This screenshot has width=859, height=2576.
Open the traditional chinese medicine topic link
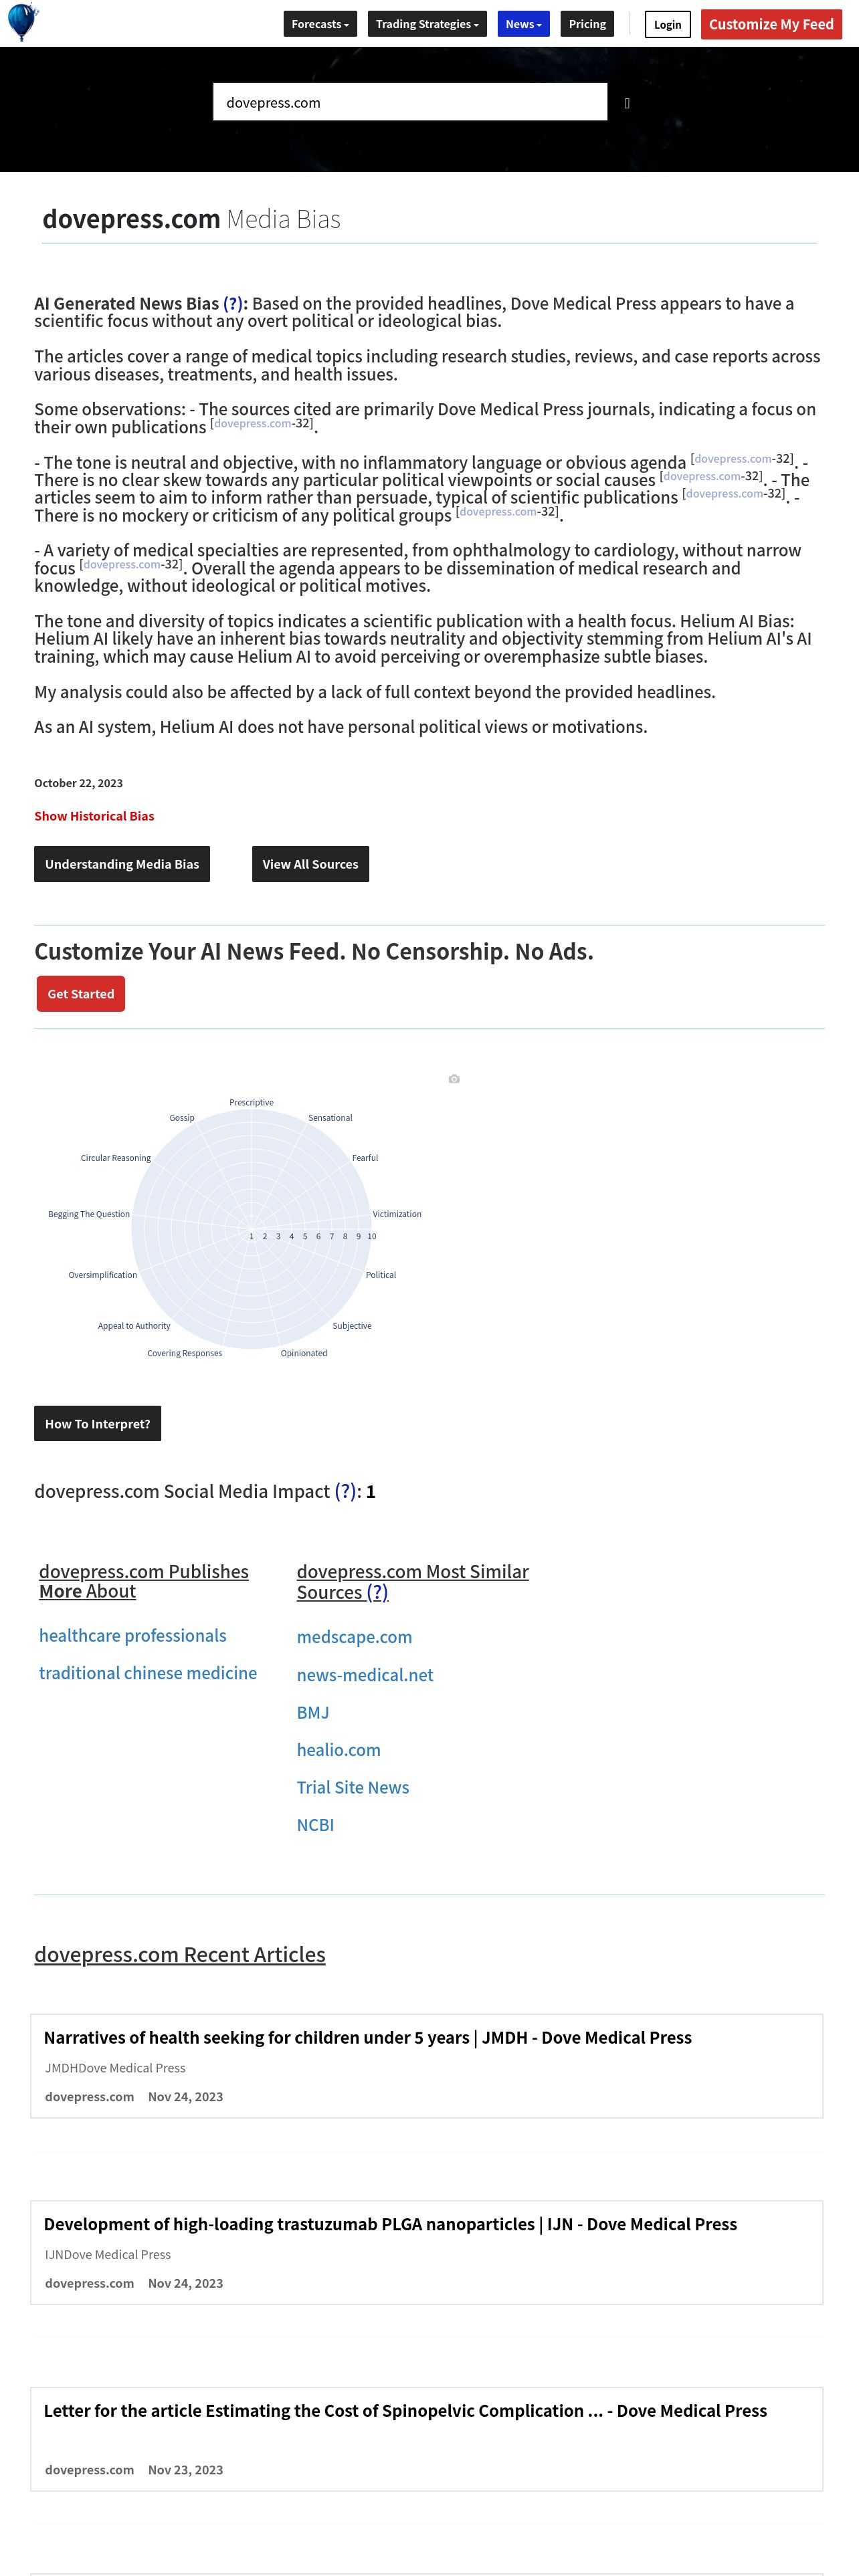[x=148, y=1673]
